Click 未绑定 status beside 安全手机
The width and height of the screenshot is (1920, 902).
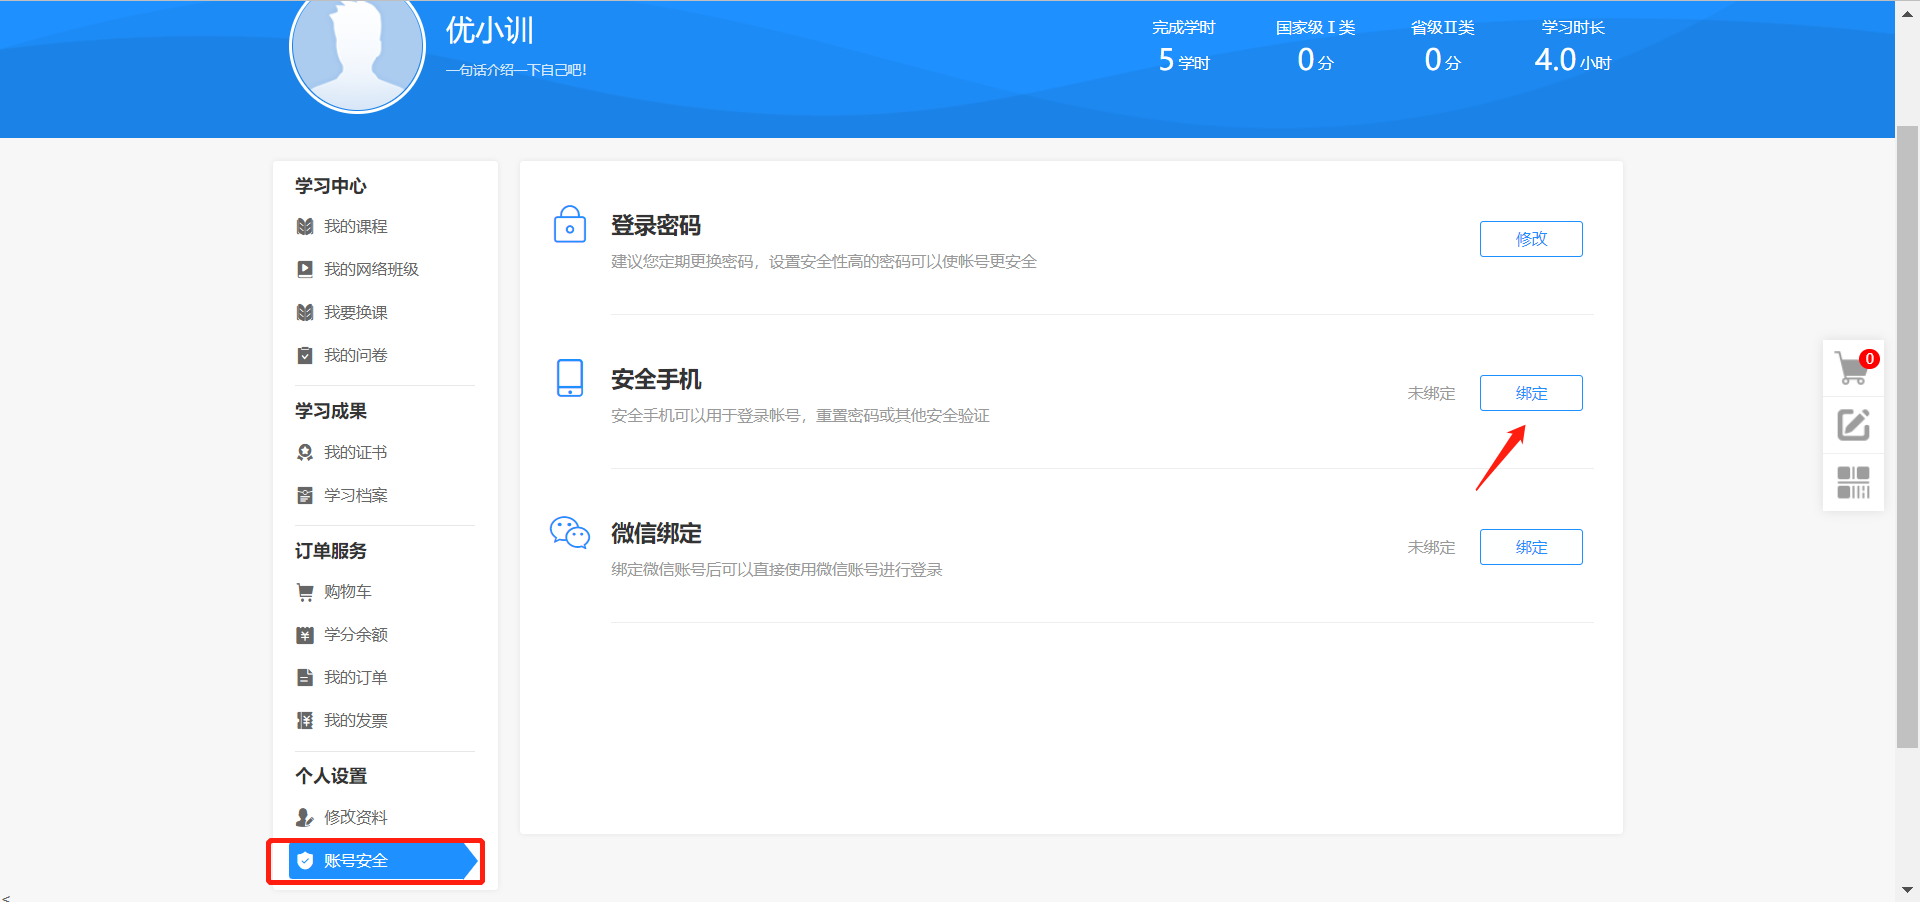pyautogui.click(x=1431, y=394)
